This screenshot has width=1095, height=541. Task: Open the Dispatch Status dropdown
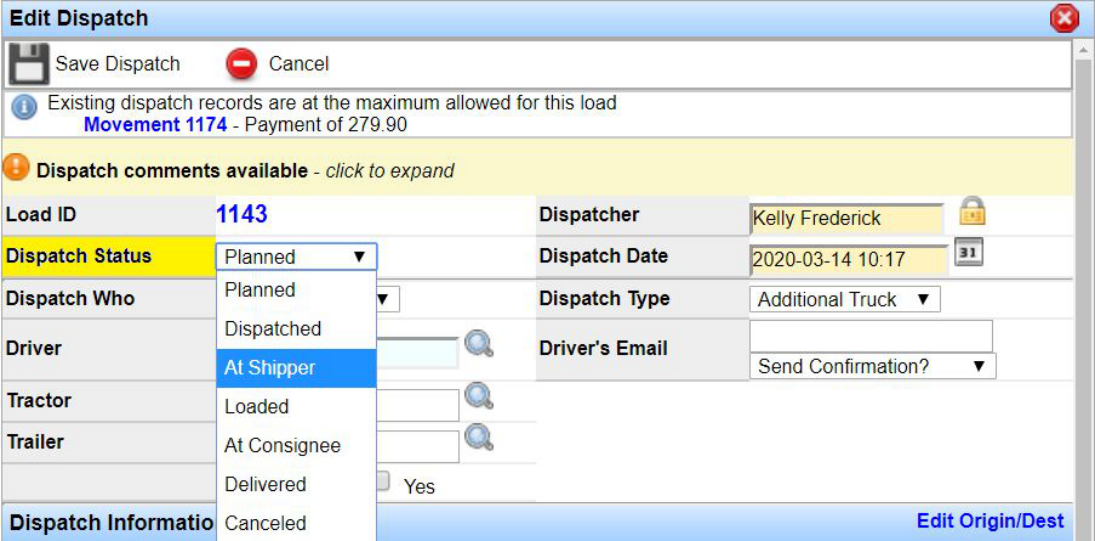tap(296, 256)
